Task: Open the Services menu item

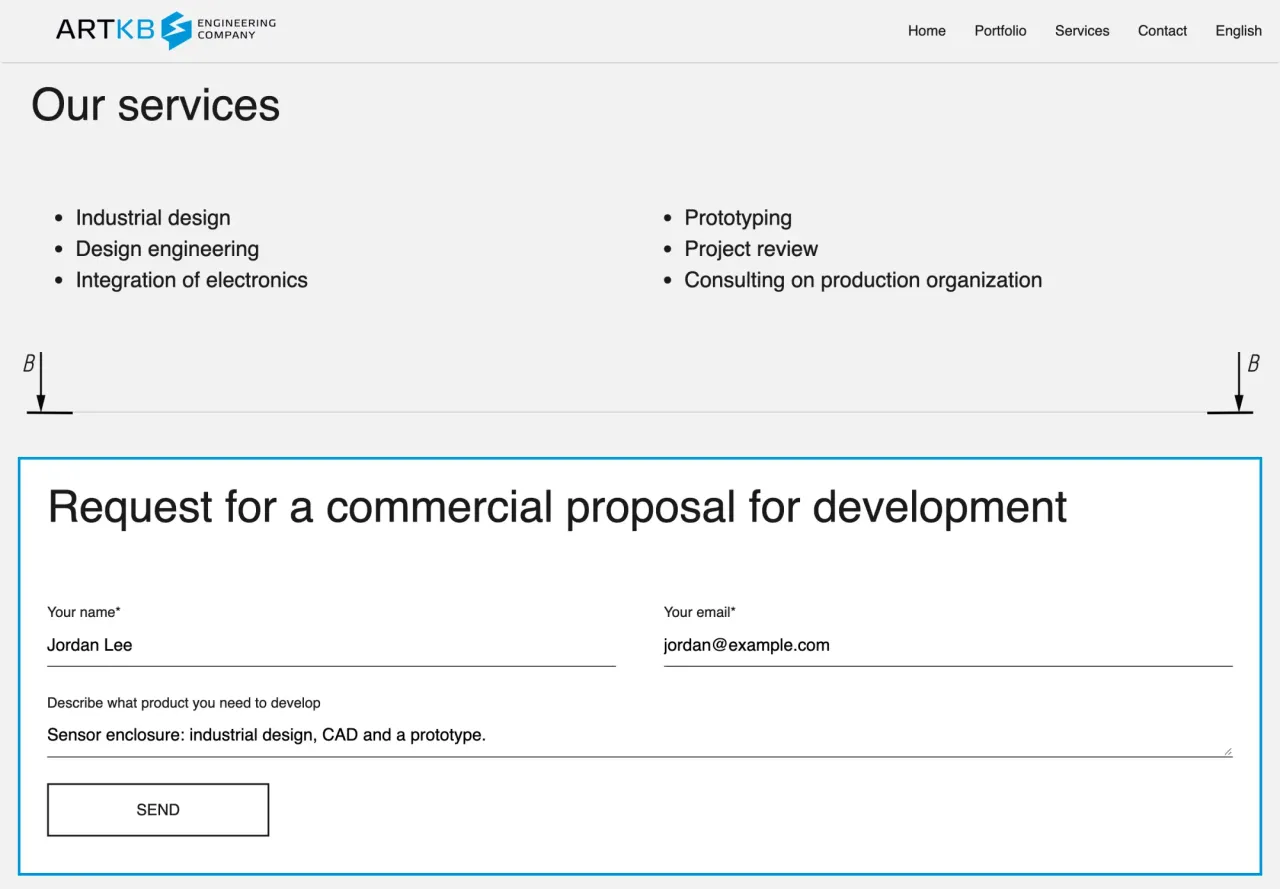Action: (x=1082, y=31)
